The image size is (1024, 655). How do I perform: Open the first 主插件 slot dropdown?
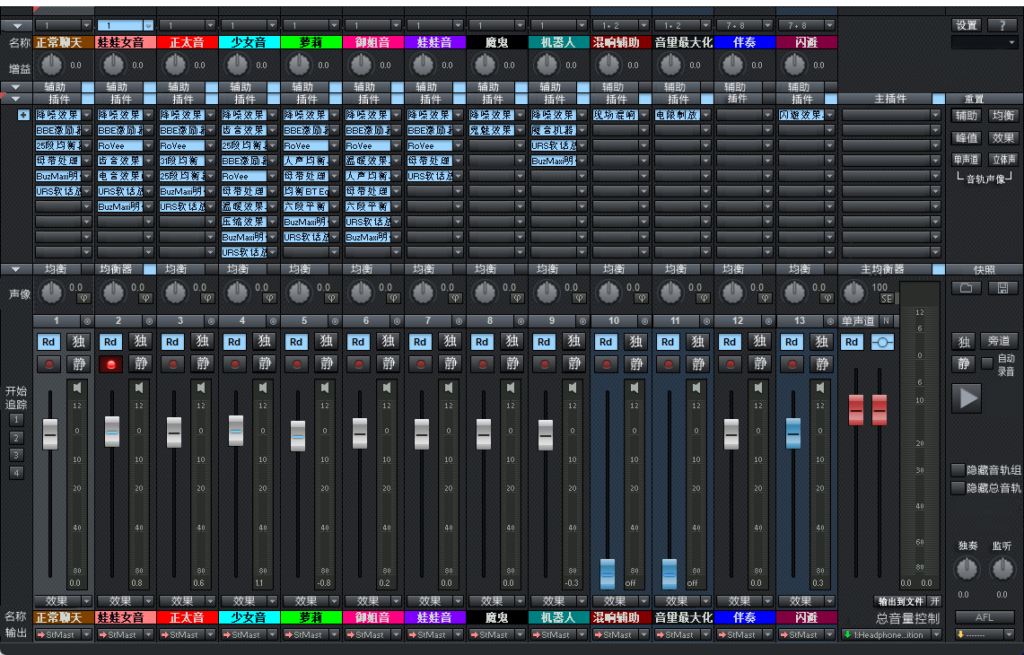pyautogui.click(x=890, y=115)
